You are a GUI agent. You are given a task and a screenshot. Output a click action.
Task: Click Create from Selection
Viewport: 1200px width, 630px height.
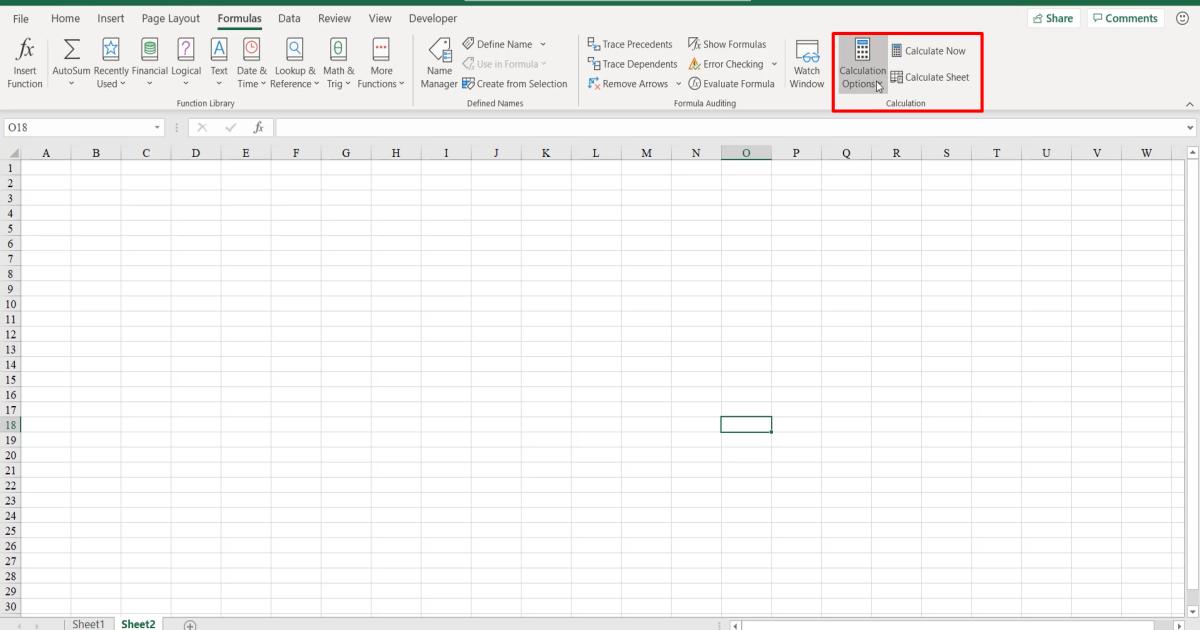coord(516,83)
